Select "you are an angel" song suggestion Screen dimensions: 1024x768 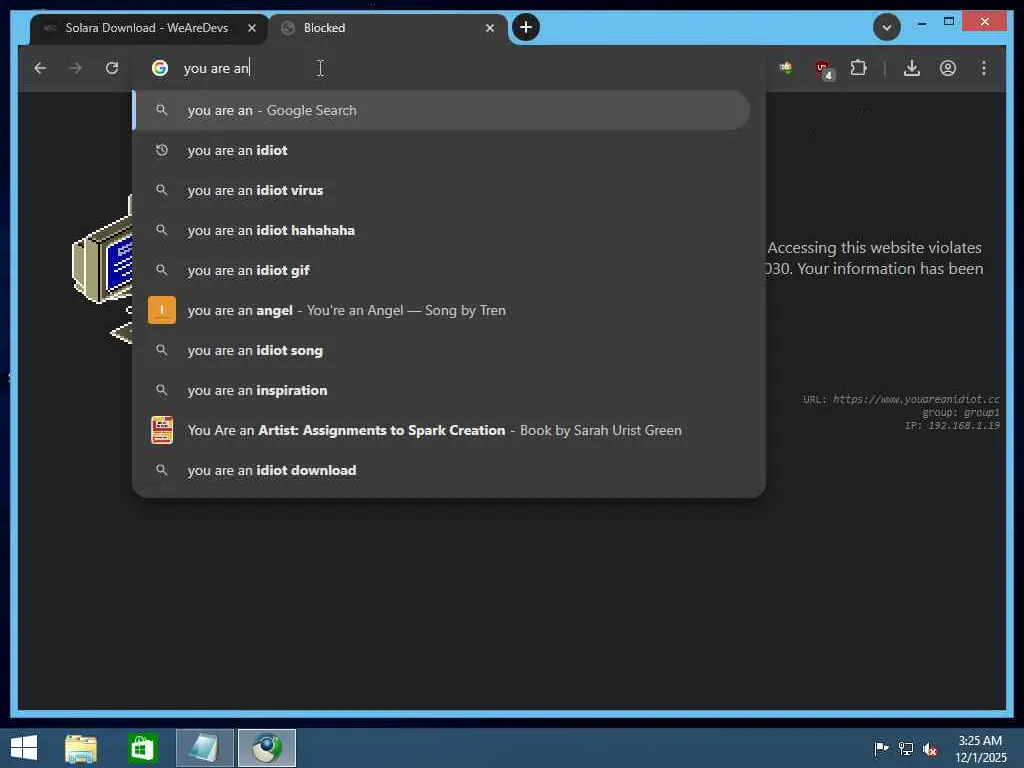(441, 310)
